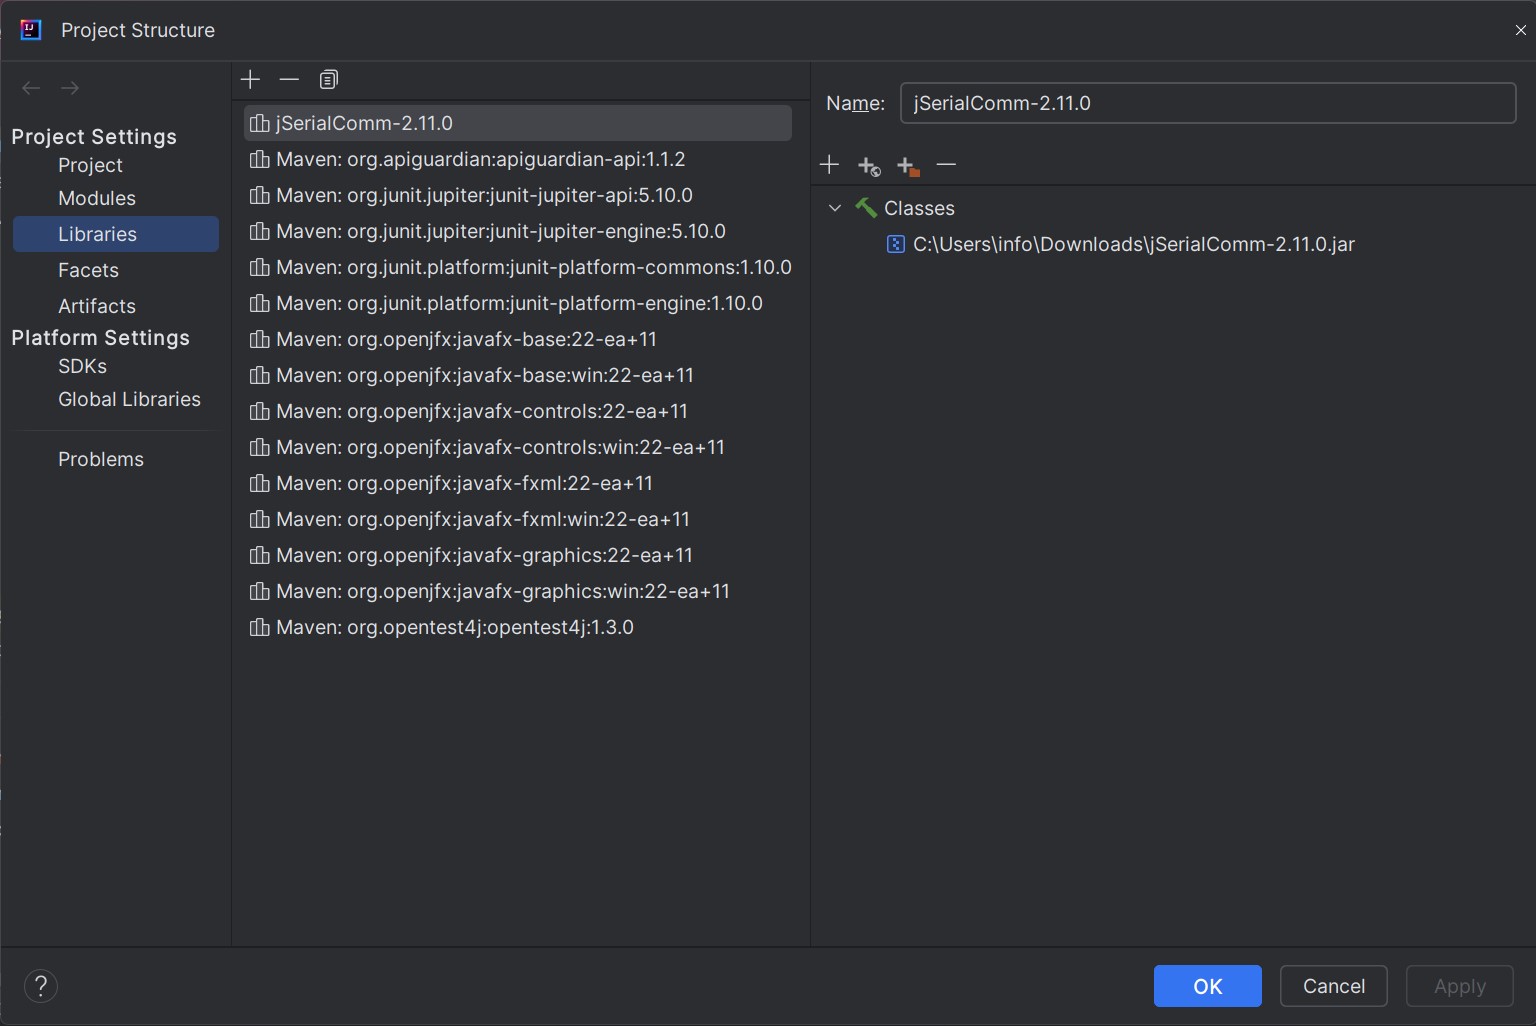Screen dimensions: 1536x1026
Task: Click Add classes plus icon under Name
Action: point(829,165)
